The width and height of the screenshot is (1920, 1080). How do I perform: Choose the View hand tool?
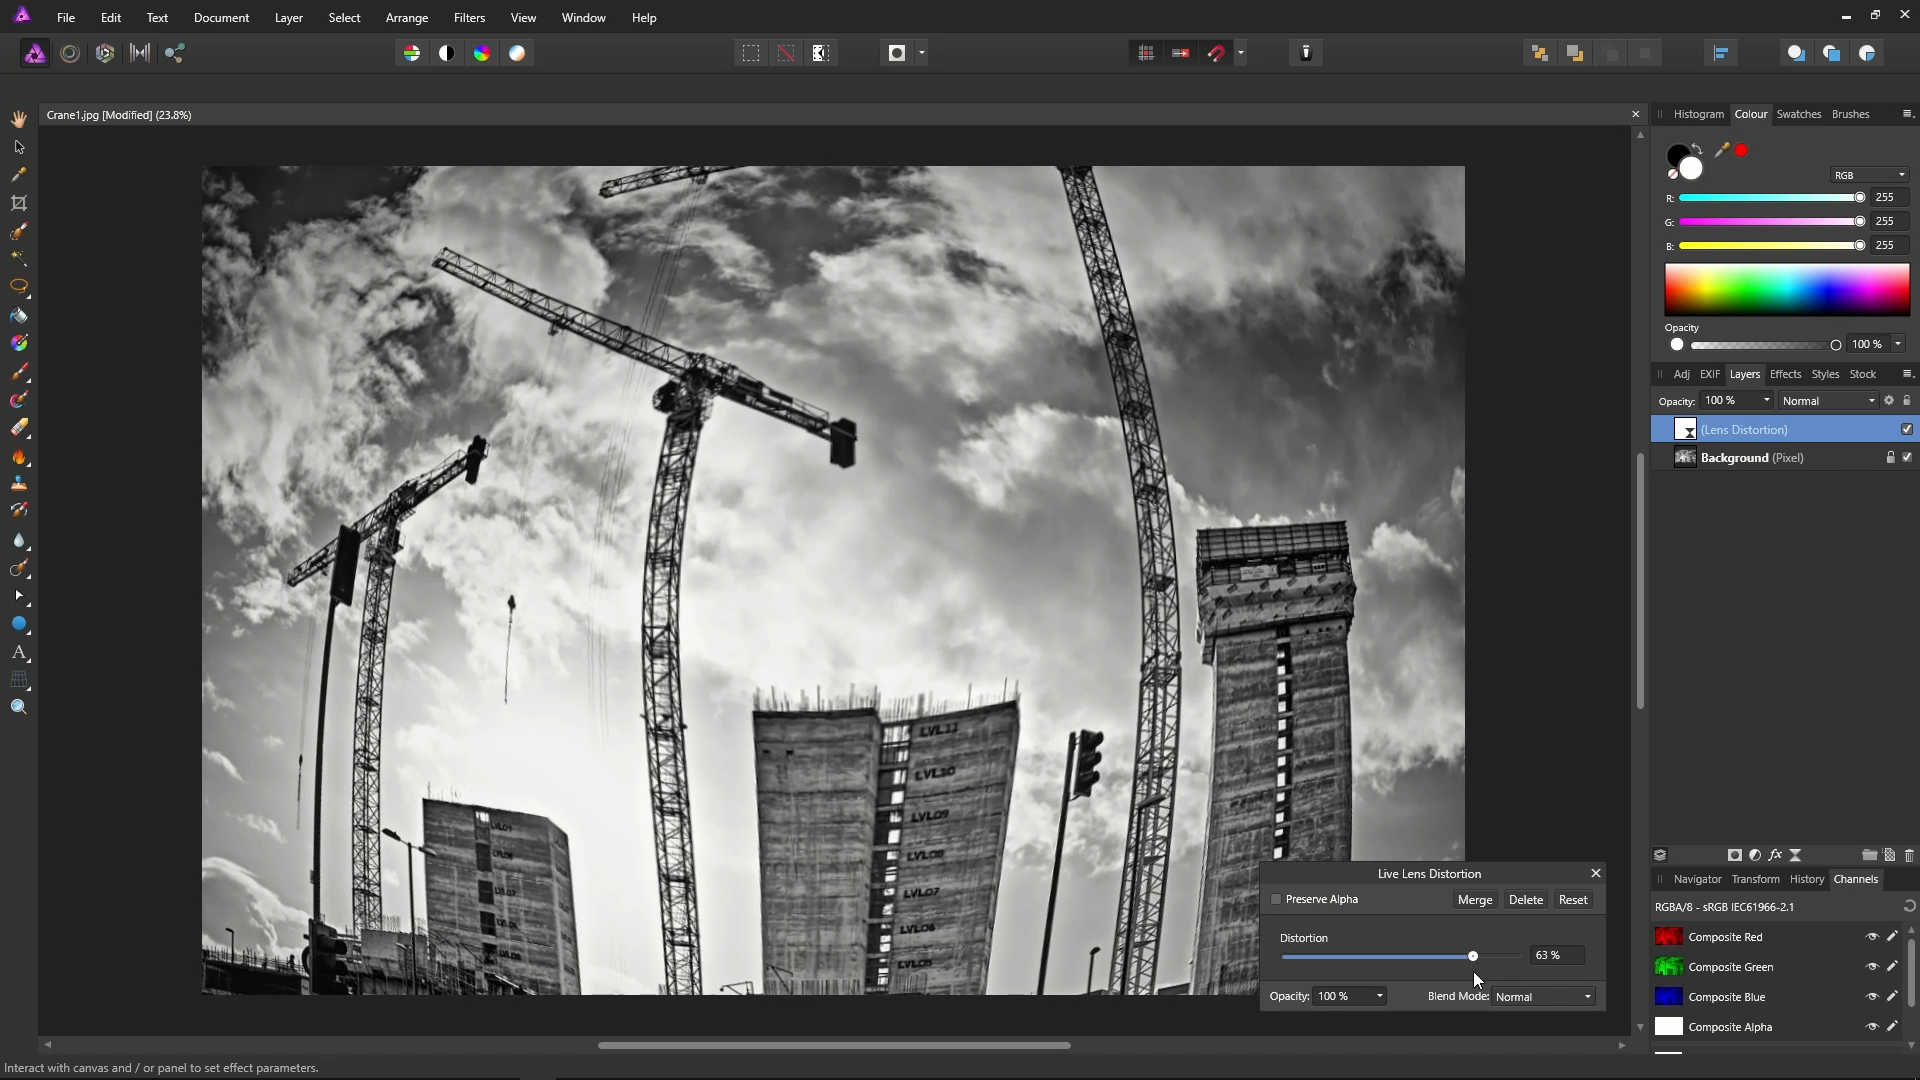pos(19,119)
